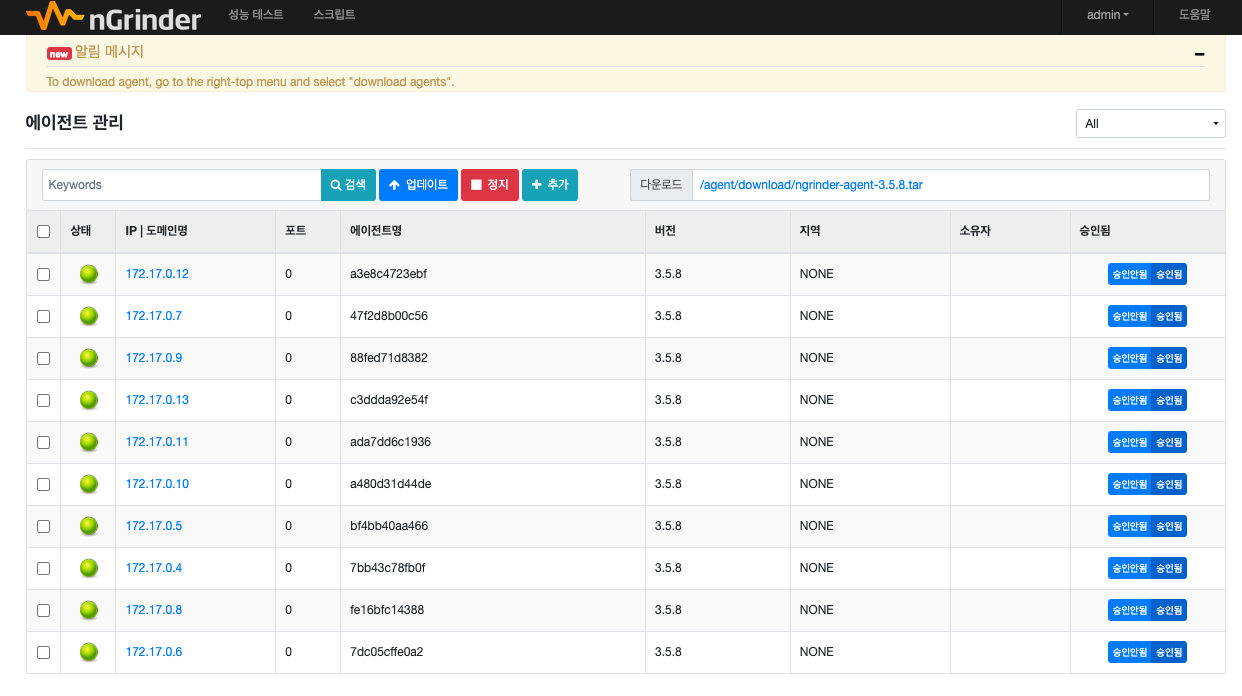
Task: Set agent a3e8c4723ebf to 승인안됨
Action: point(1130,274)
